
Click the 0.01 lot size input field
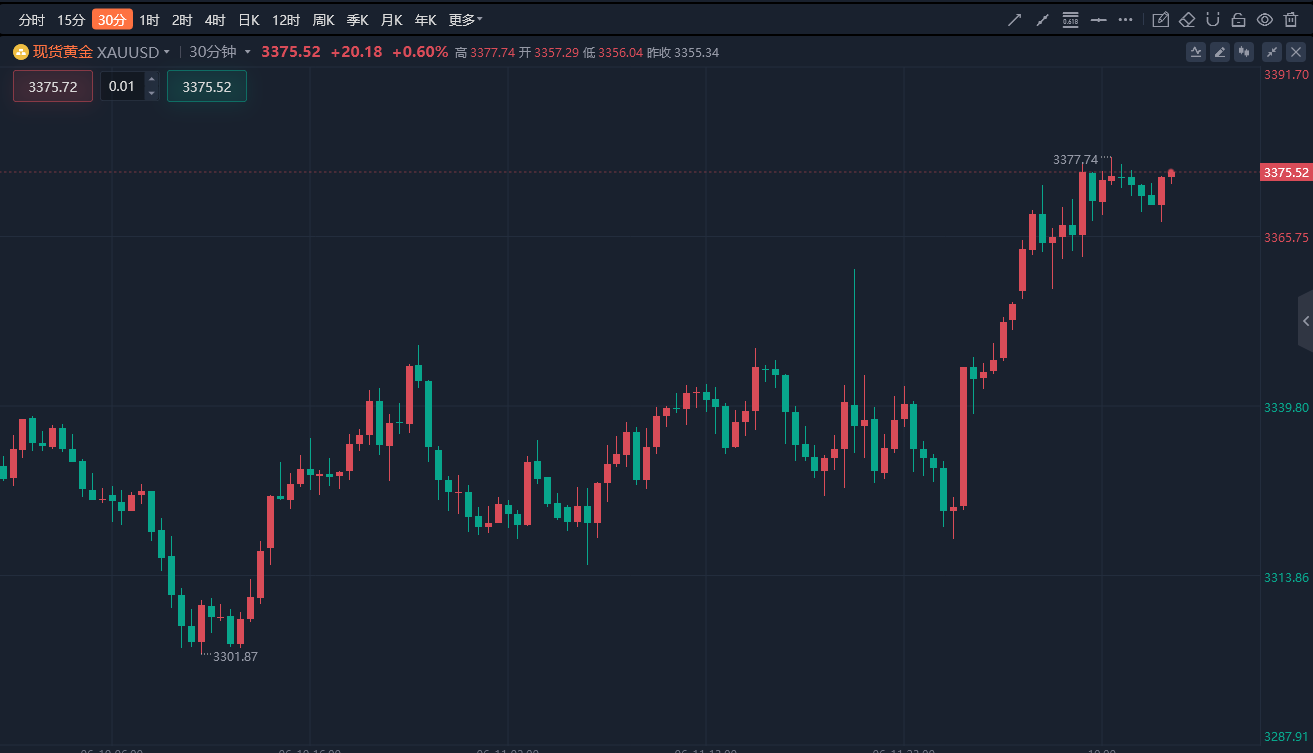pos(122,86)
